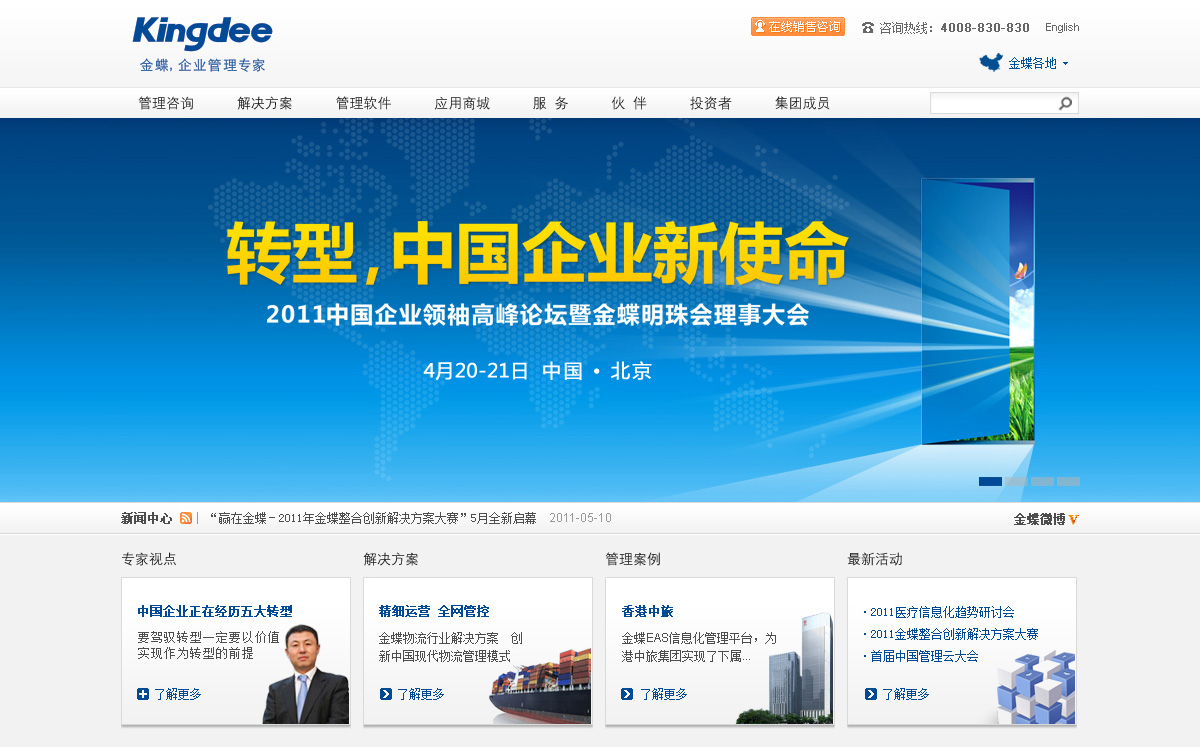Image resolution: width=1200 pixels, height=747 pixels.
Task: Open the 金蝶微博 link
Action: click(x=1040, y=519)
